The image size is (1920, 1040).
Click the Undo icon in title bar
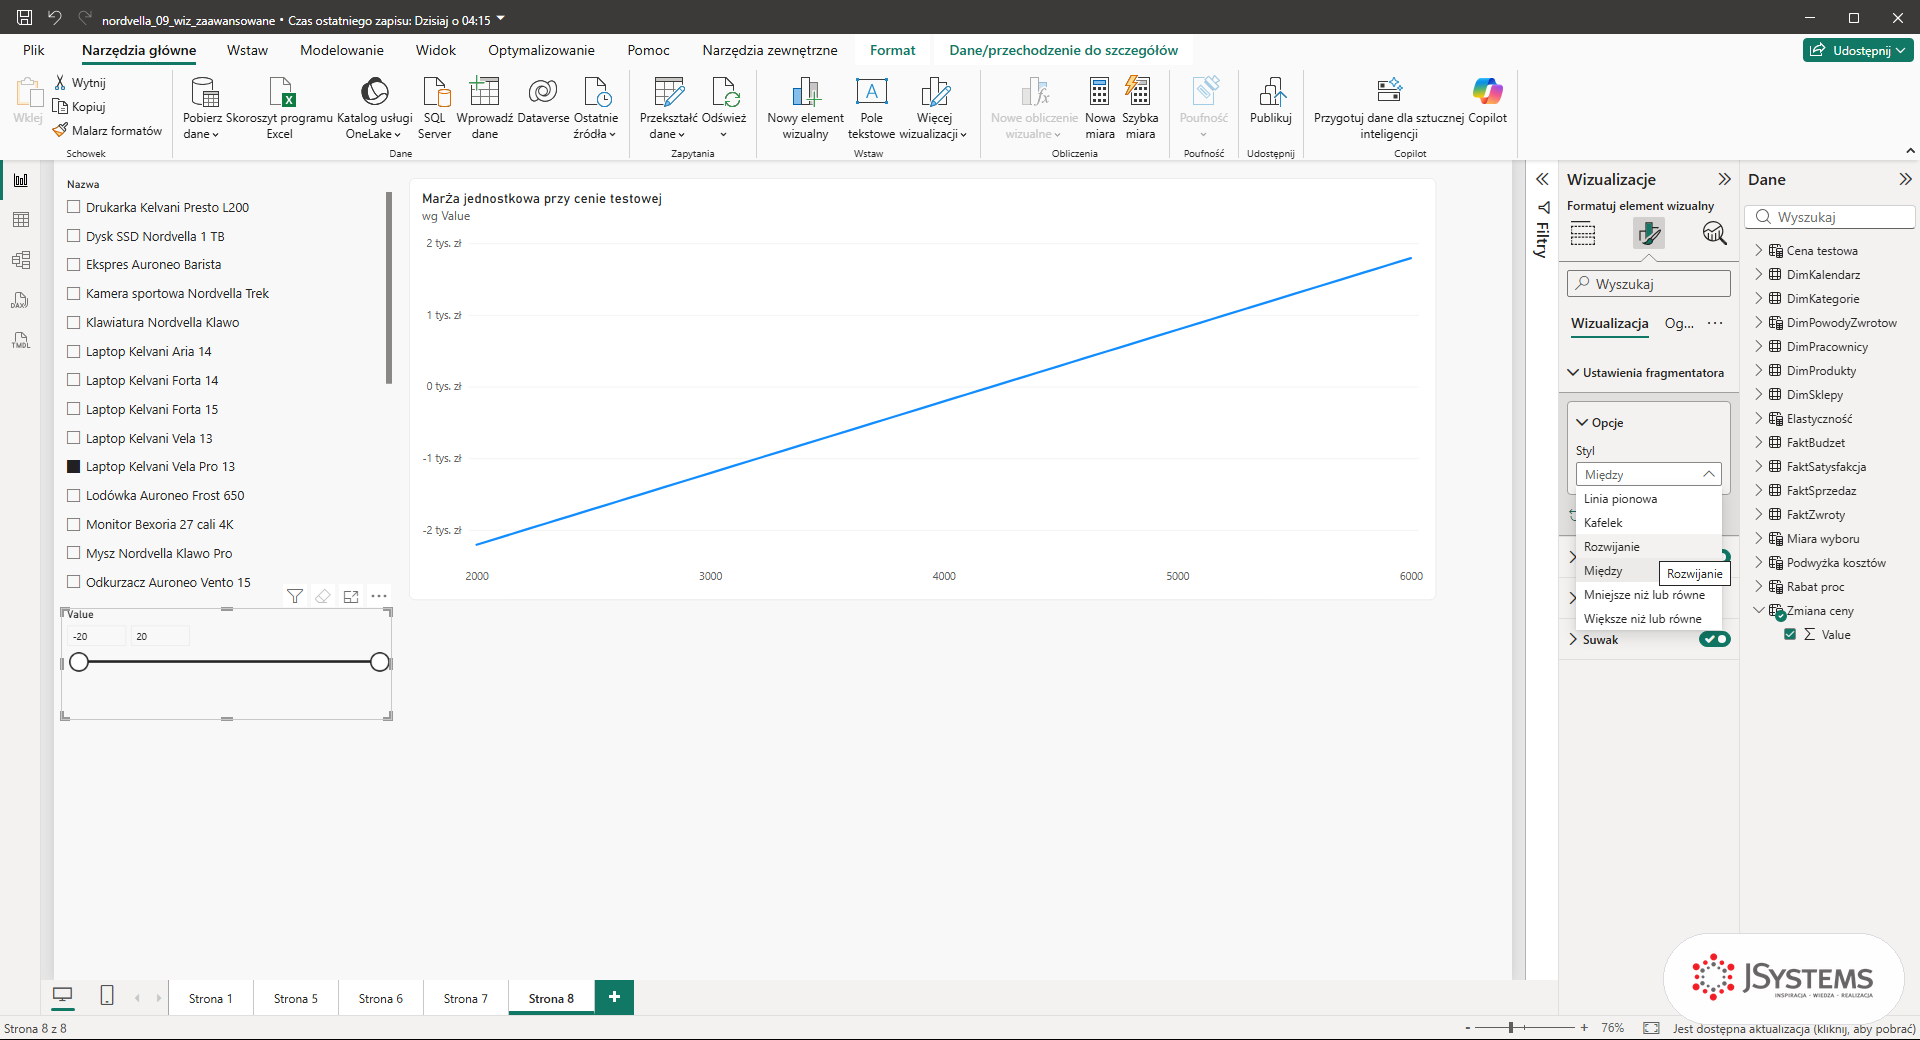pyautogui.click(x=54, y=18)
